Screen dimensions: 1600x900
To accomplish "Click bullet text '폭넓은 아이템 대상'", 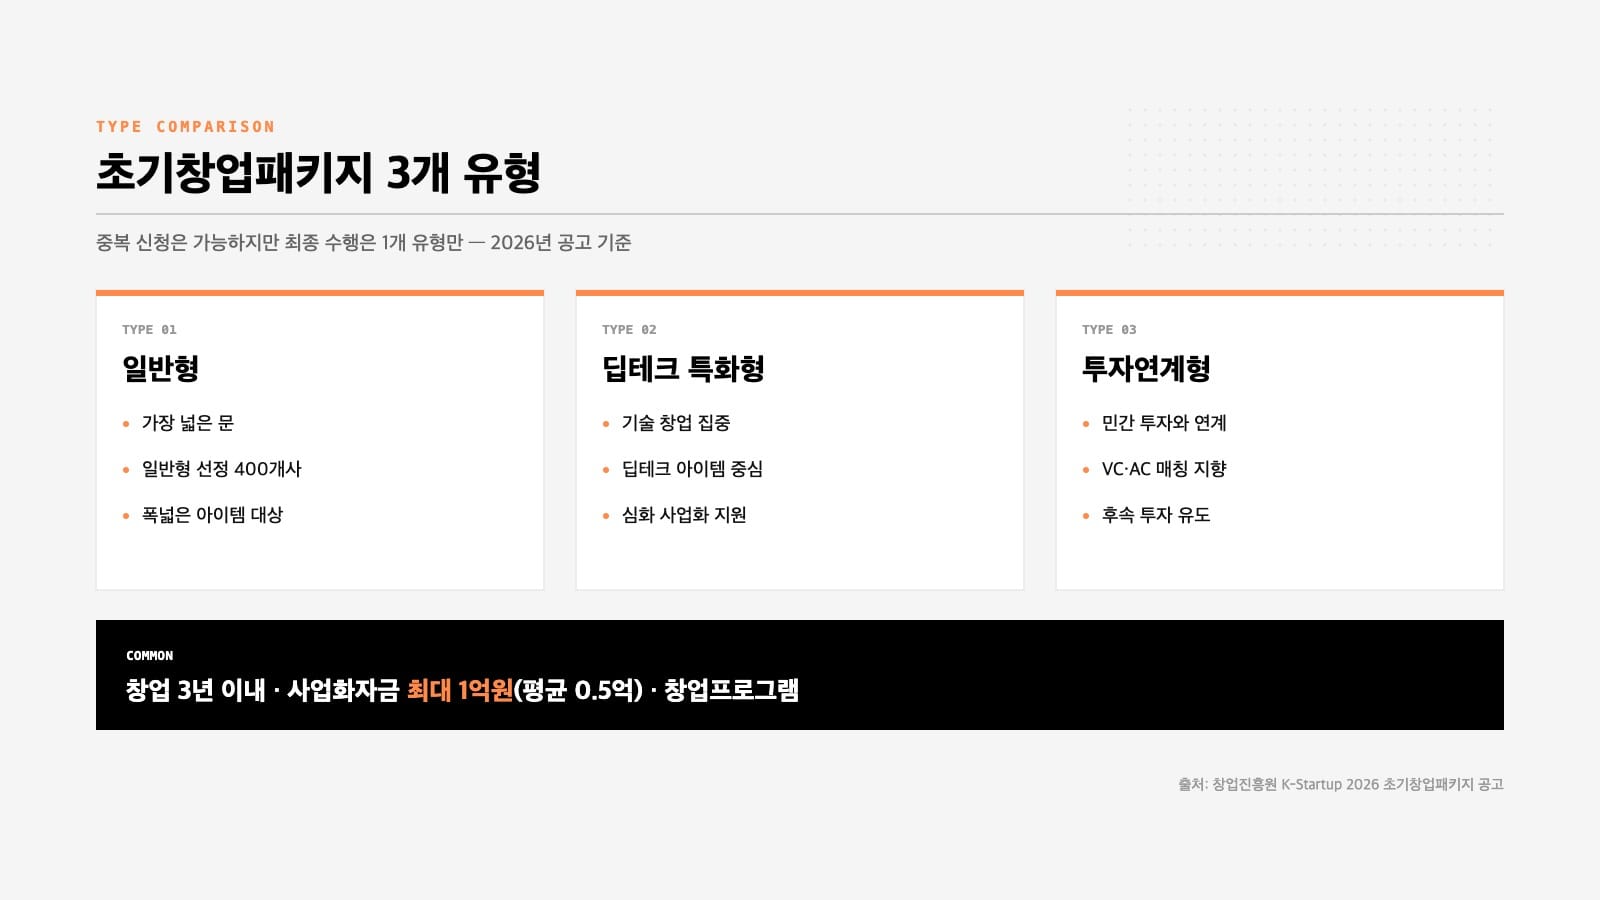I will (x=212, y=515).
